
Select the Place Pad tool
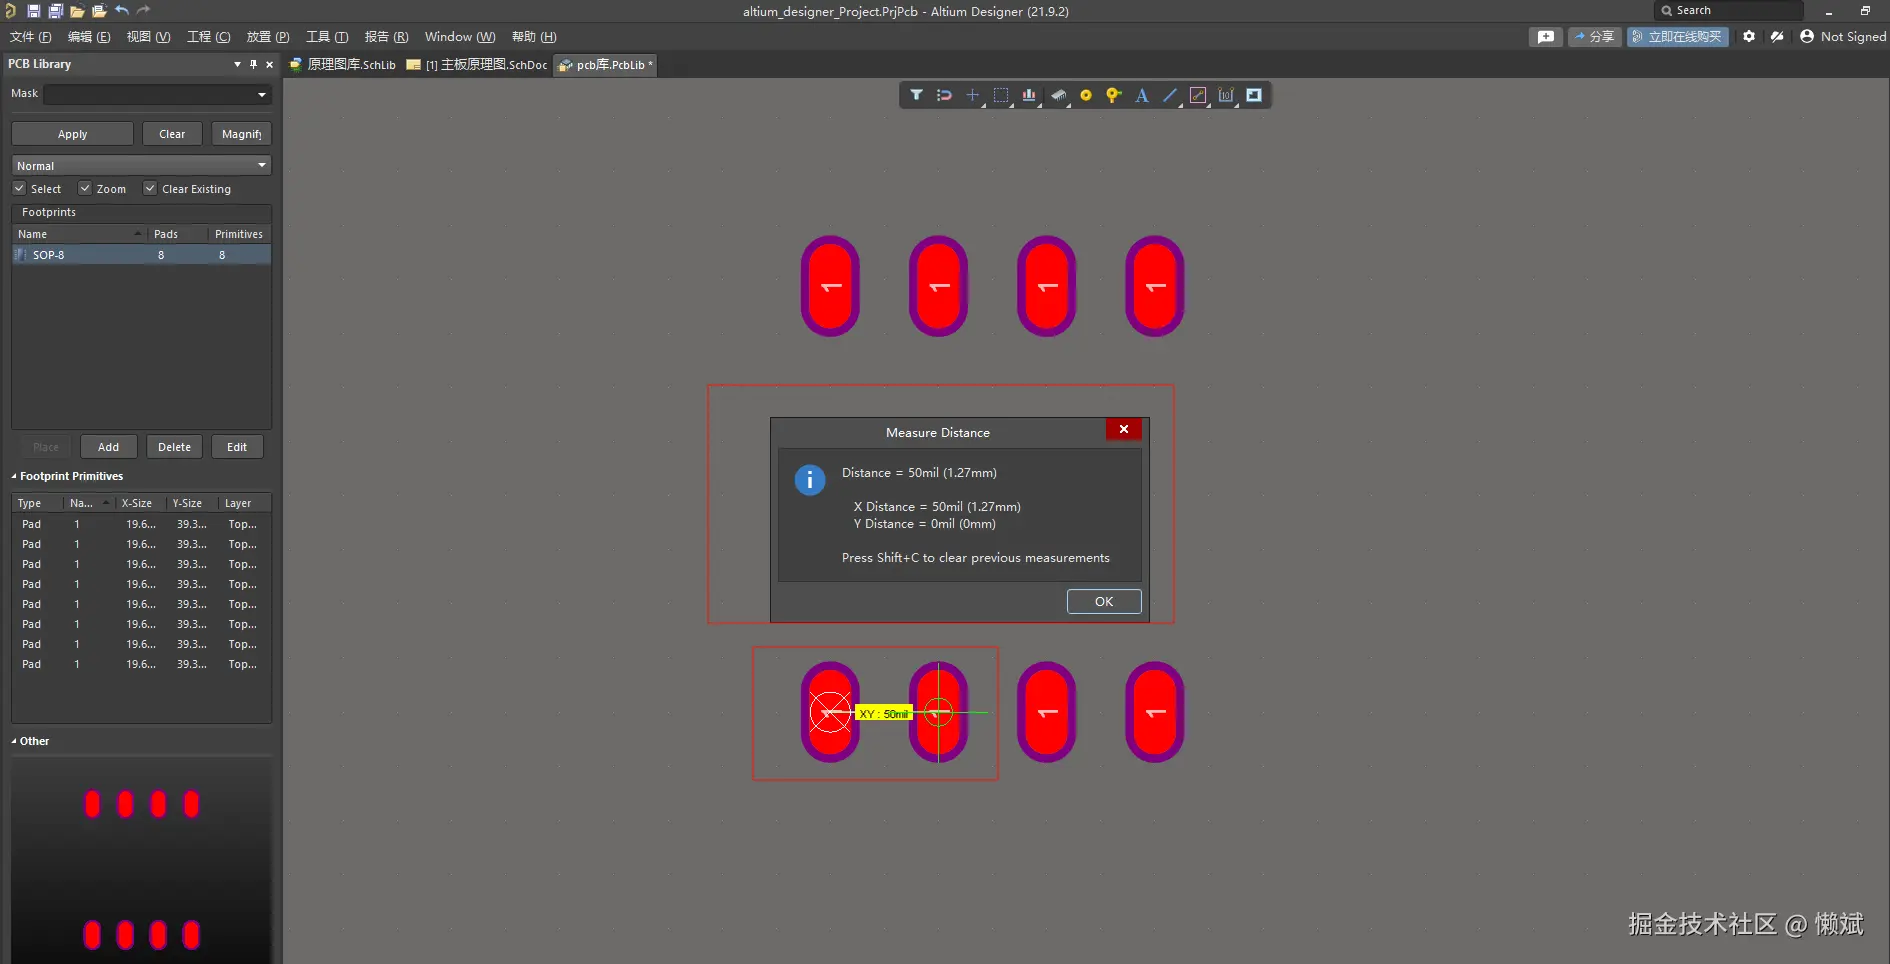(1085, 95)
